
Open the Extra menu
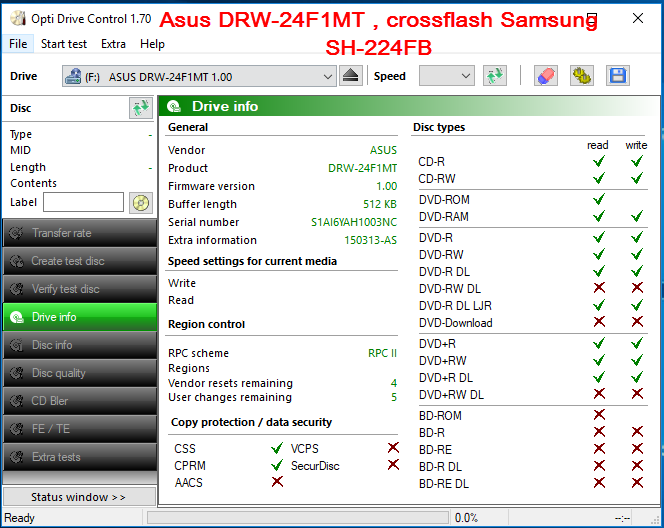pos(113,44)
